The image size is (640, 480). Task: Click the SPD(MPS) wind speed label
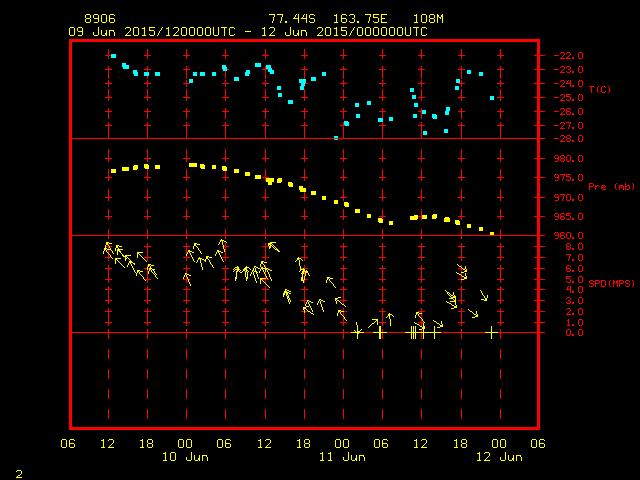click(x=611, y=283)
